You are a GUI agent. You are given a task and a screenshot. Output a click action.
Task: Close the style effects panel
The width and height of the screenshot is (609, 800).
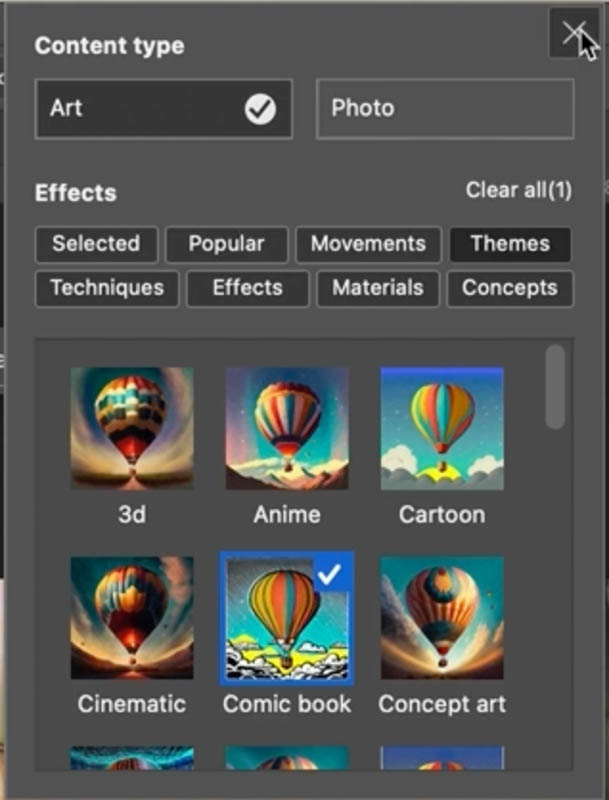click(x=574, y=34)
